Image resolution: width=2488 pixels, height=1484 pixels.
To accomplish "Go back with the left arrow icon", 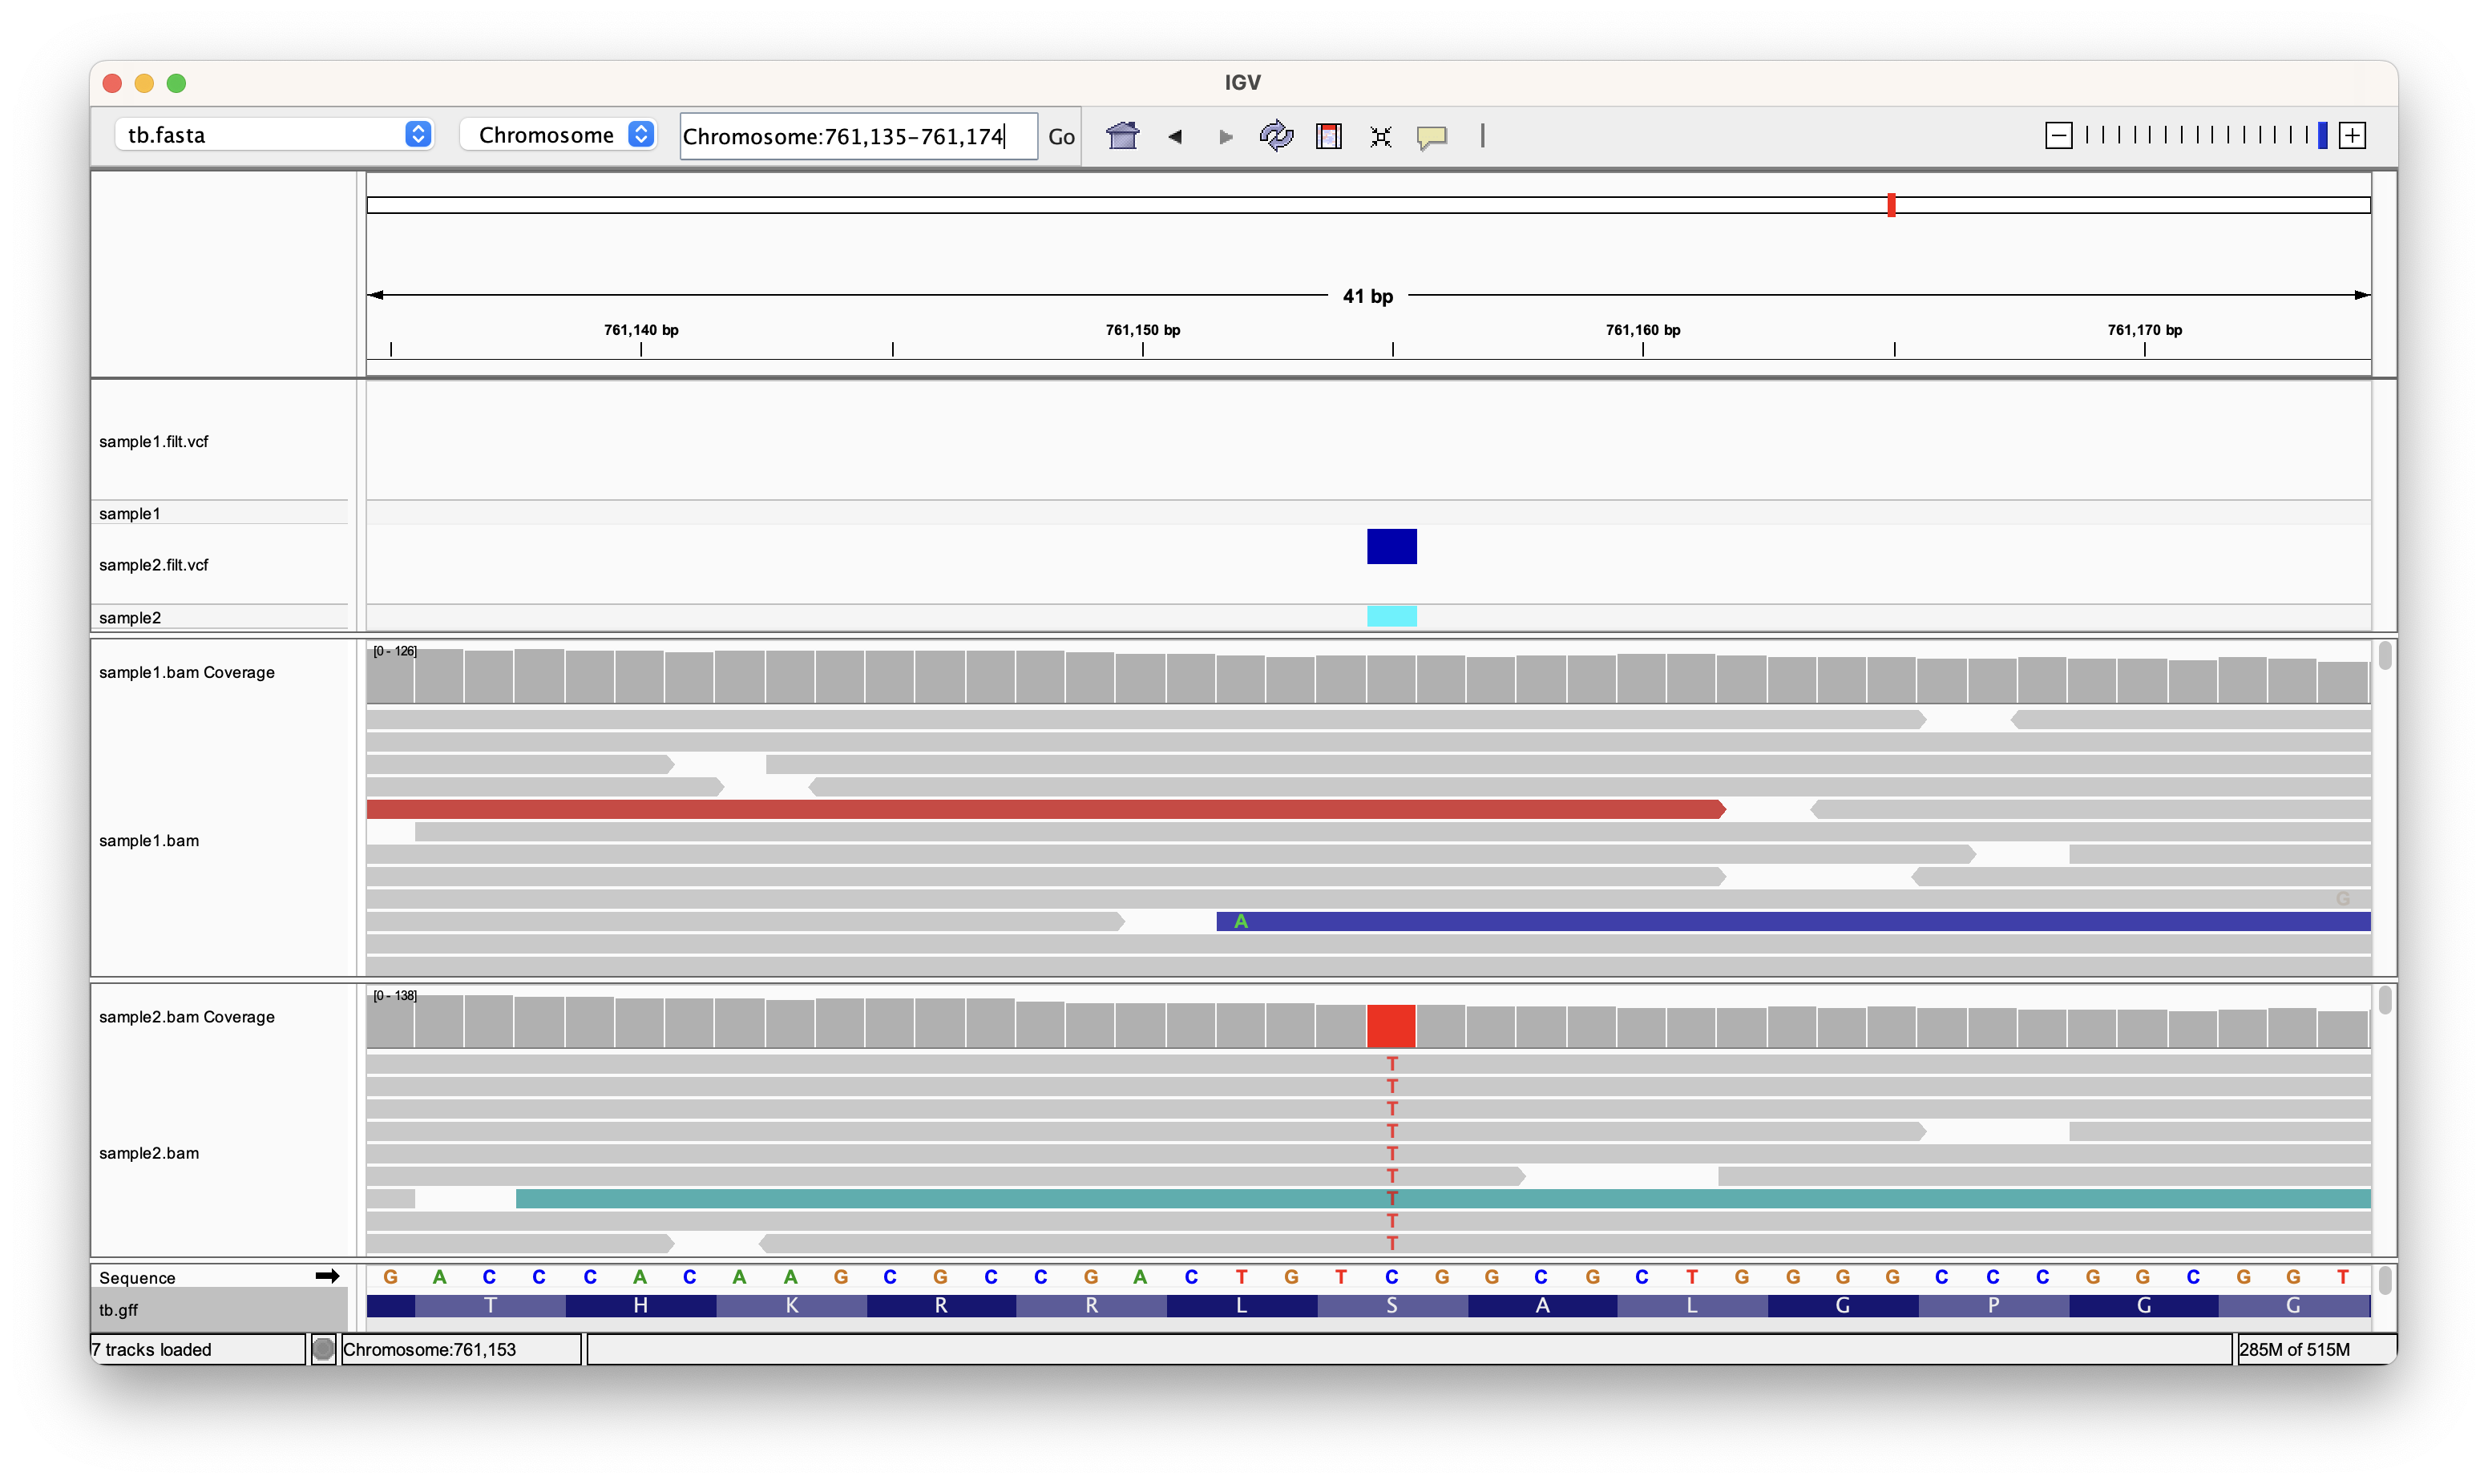I will (x=1175, y=136).
